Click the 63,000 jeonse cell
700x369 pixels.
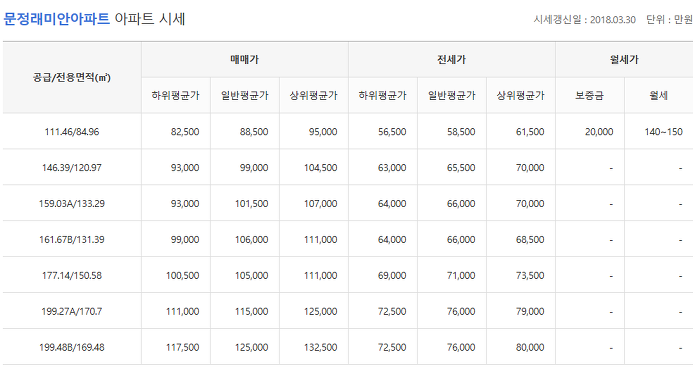click(x=392, y=168)
